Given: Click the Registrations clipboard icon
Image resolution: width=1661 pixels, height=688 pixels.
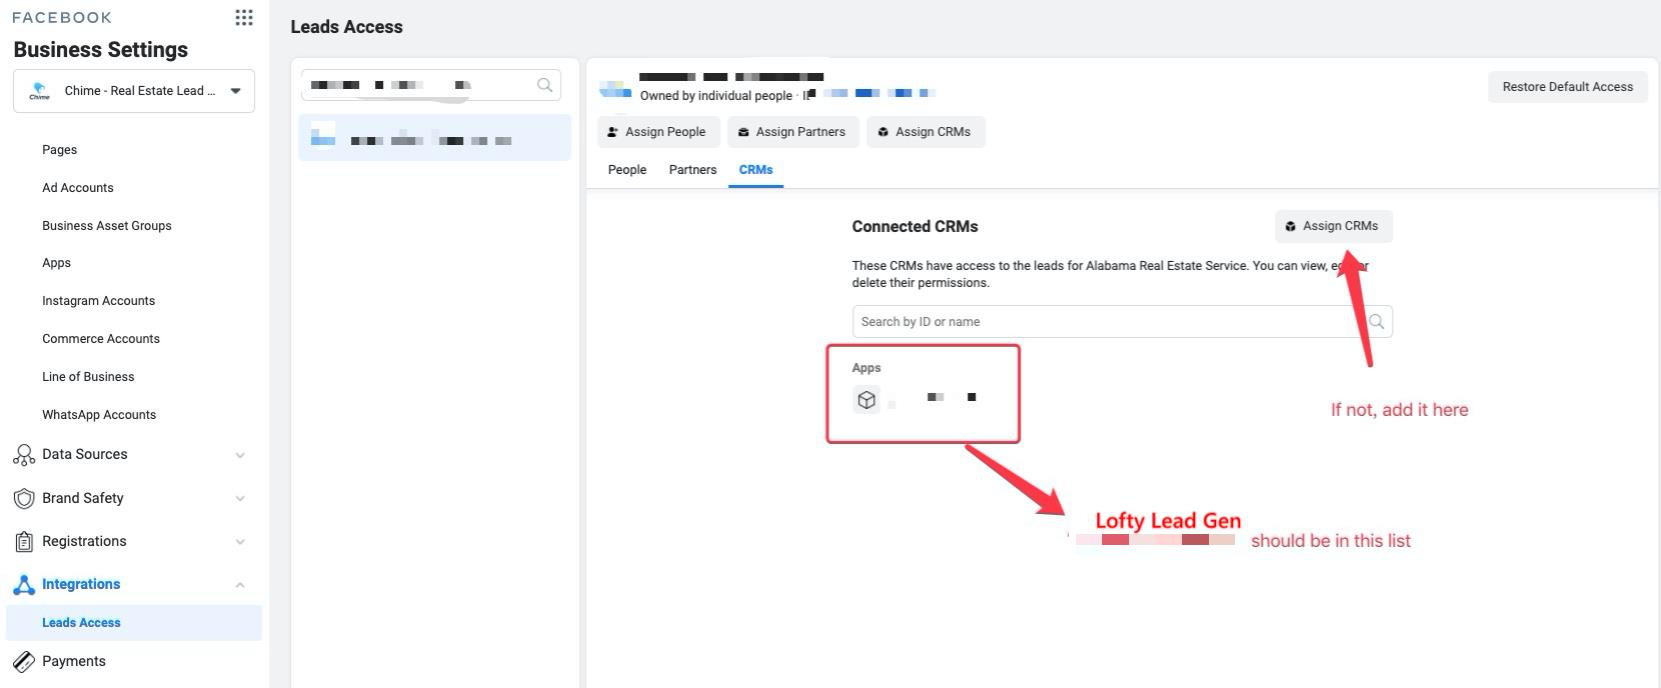Looking at the screenshot, I should tap(24, 541).
